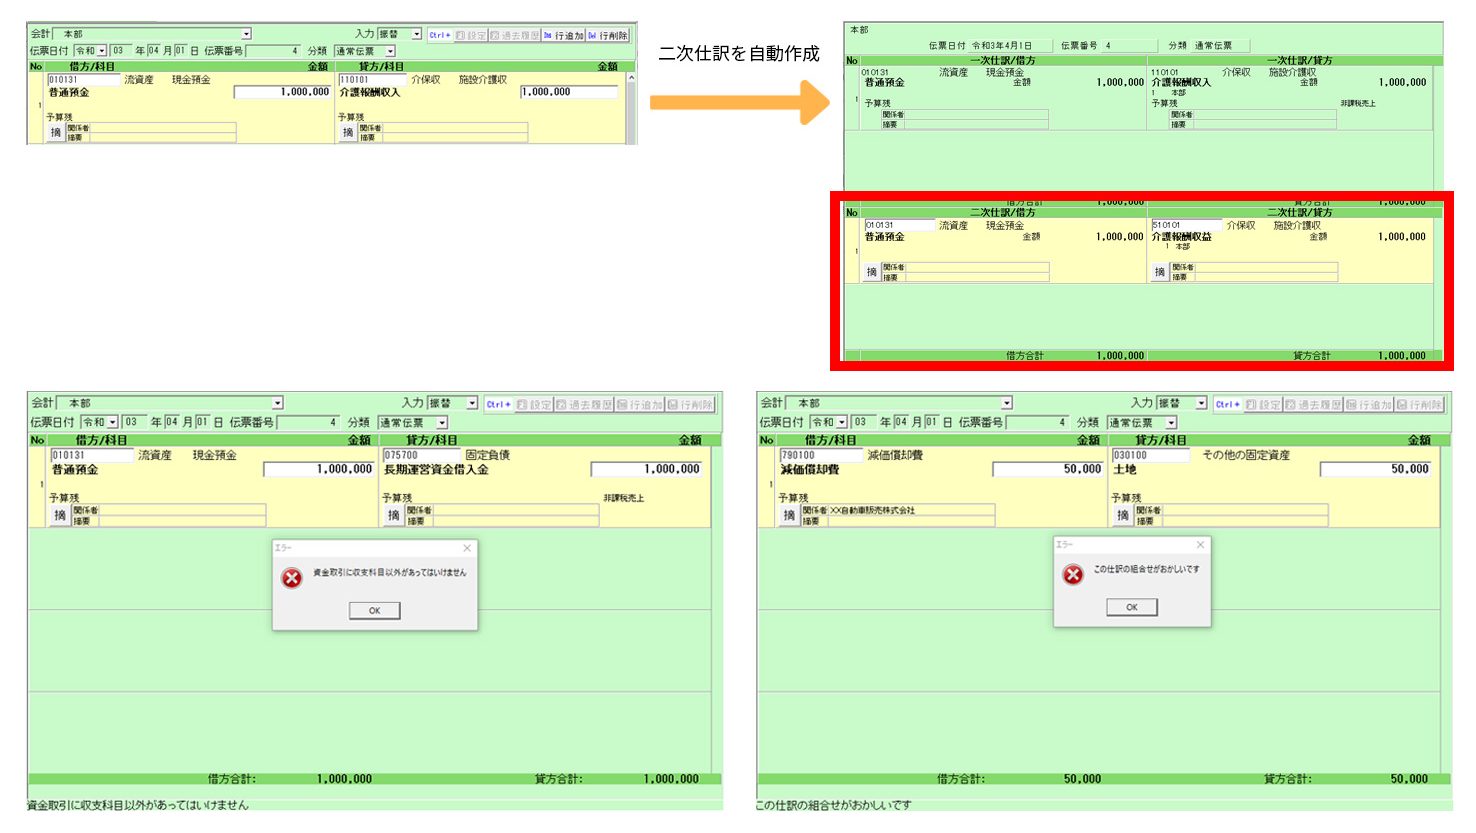The height and width of the screenshot is (833, 1476).
Task: Click OK in この仕訳の組合せがおかしい error dialog
Action: pyautogui.click(x=1132, y=607)
